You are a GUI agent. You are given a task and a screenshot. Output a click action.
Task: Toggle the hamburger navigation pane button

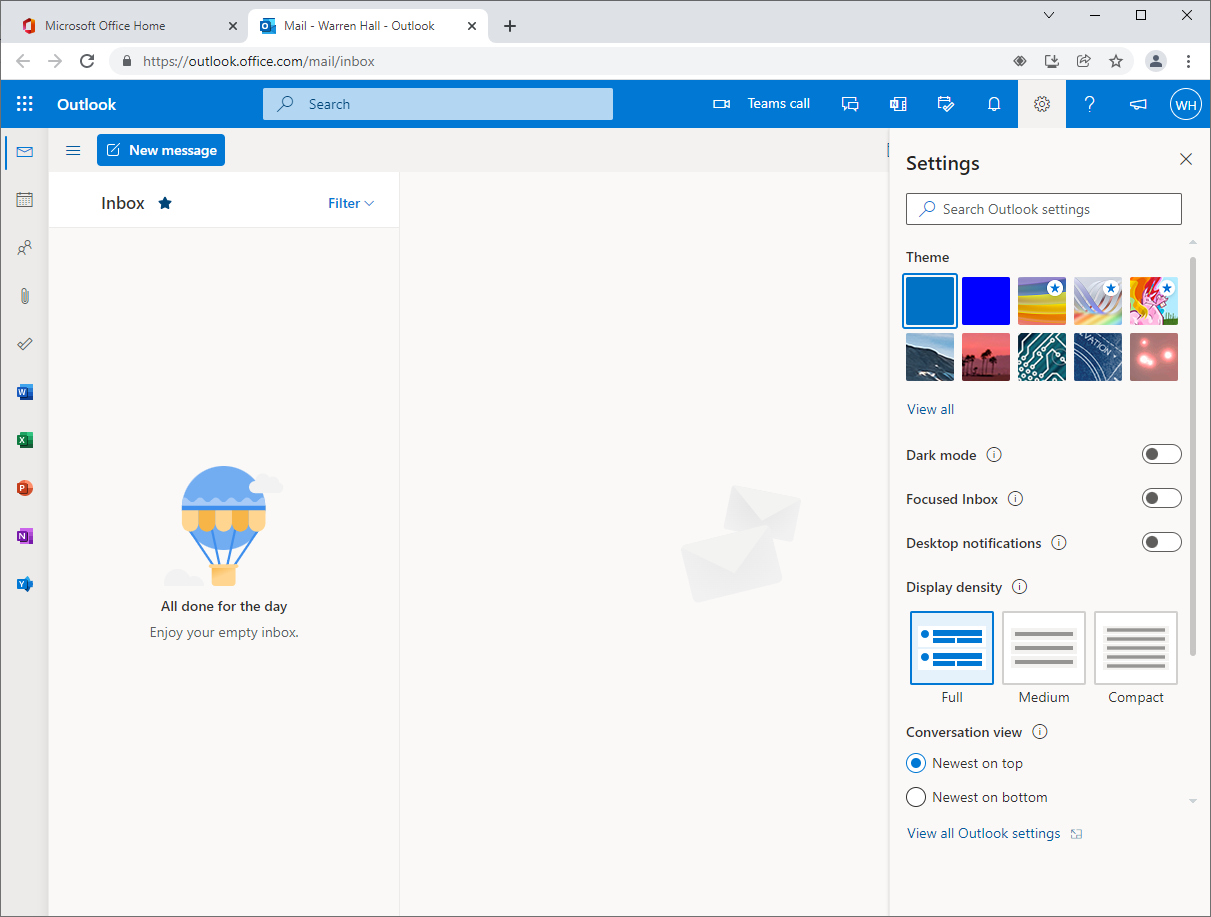pyautogui.click(x=73, y=150)
